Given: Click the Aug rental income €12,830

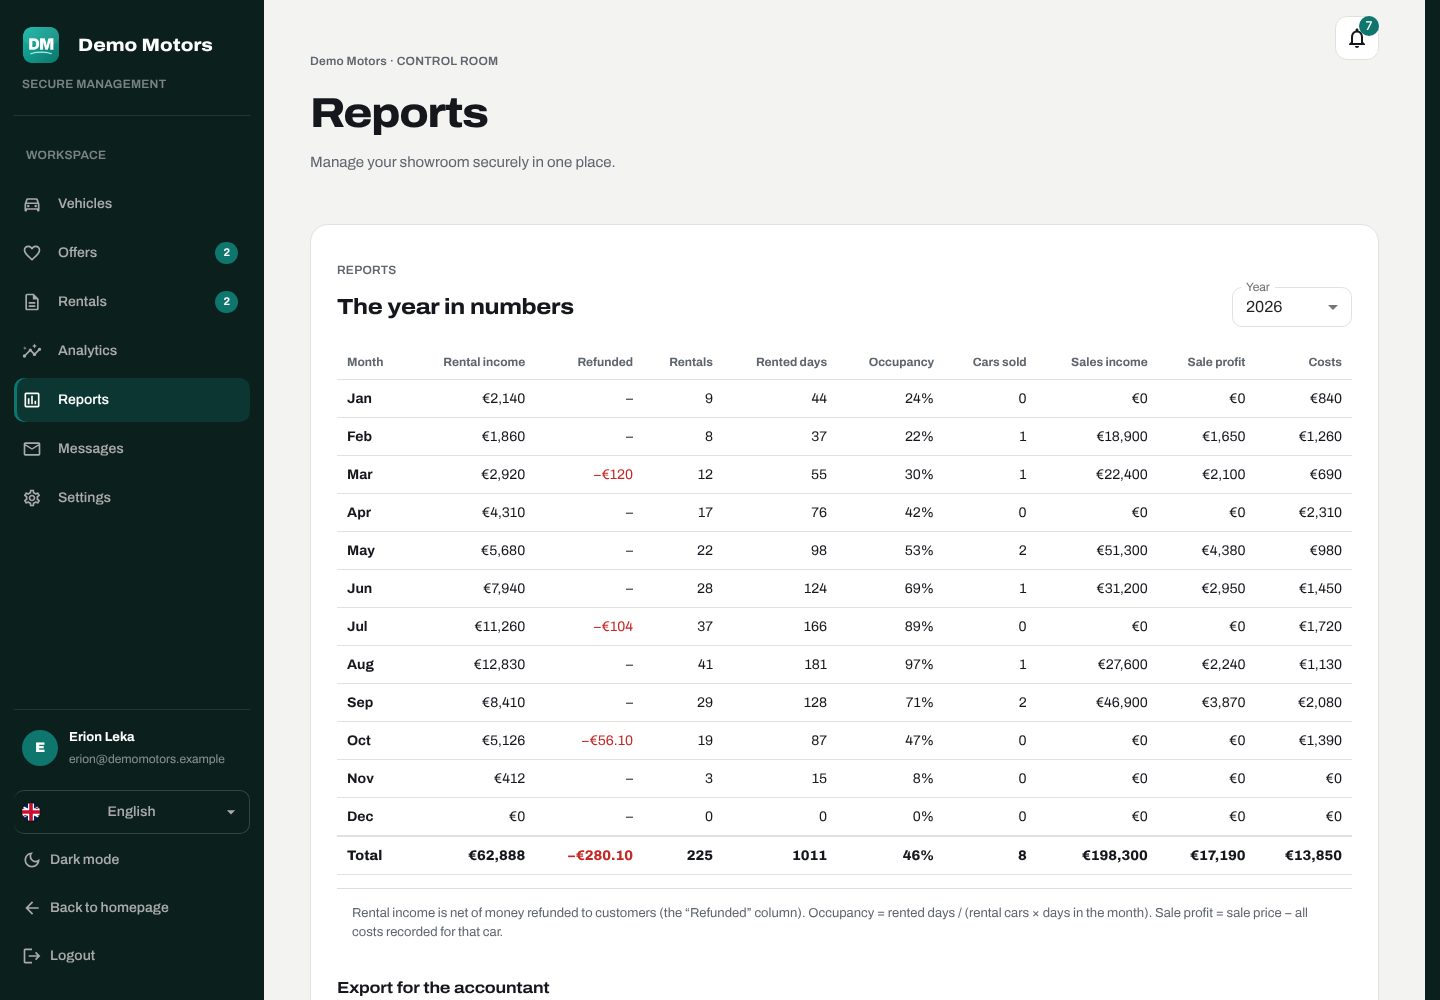Looking at the screenshot, I should [x=499, y=665].
